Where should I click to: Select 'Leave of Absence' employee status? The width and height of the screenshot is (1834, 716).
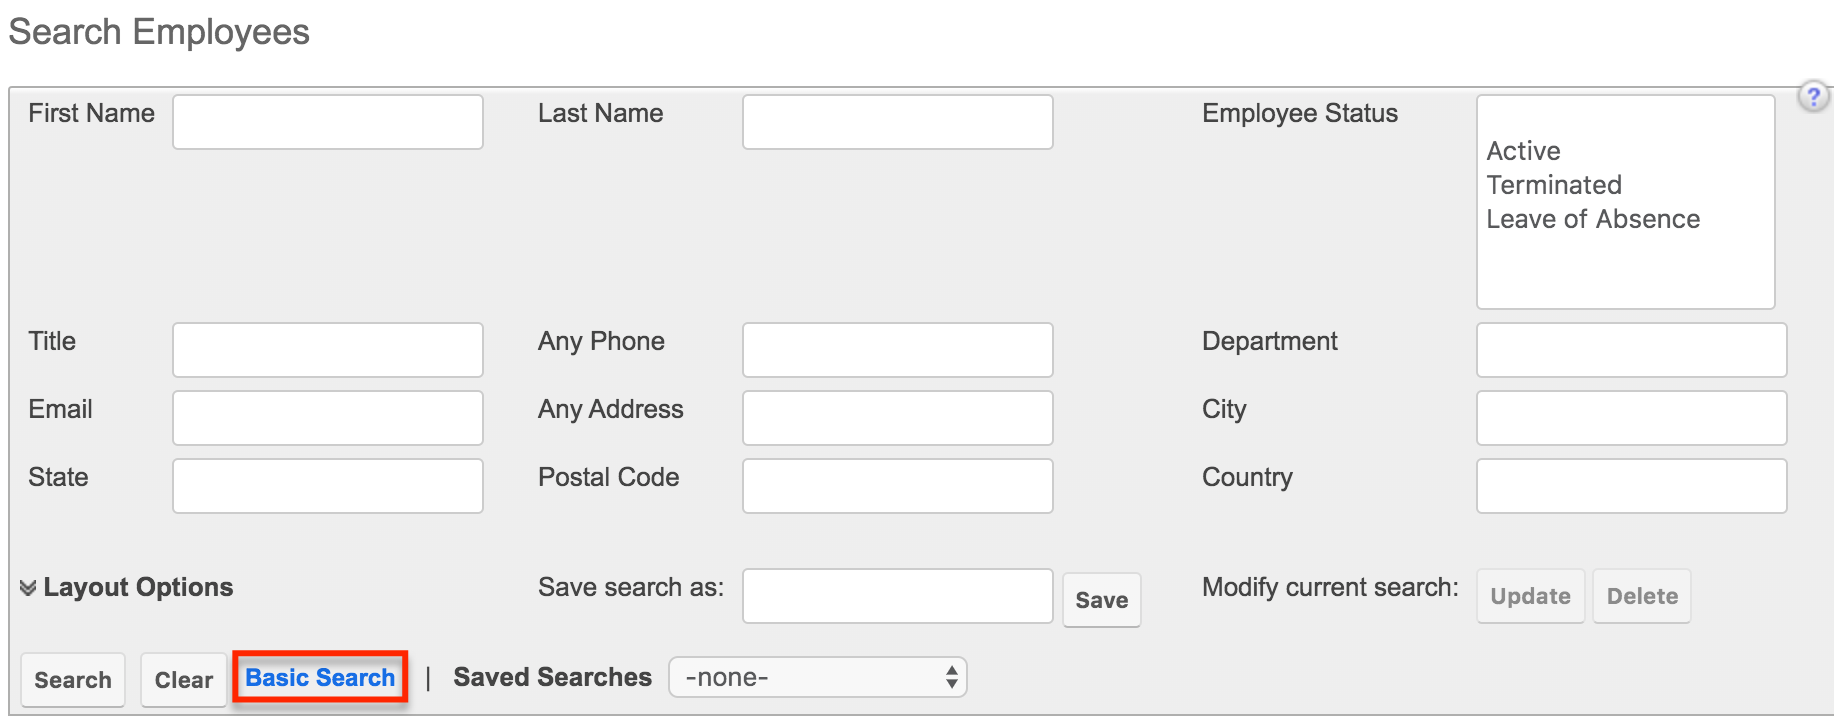[1592, 218]
